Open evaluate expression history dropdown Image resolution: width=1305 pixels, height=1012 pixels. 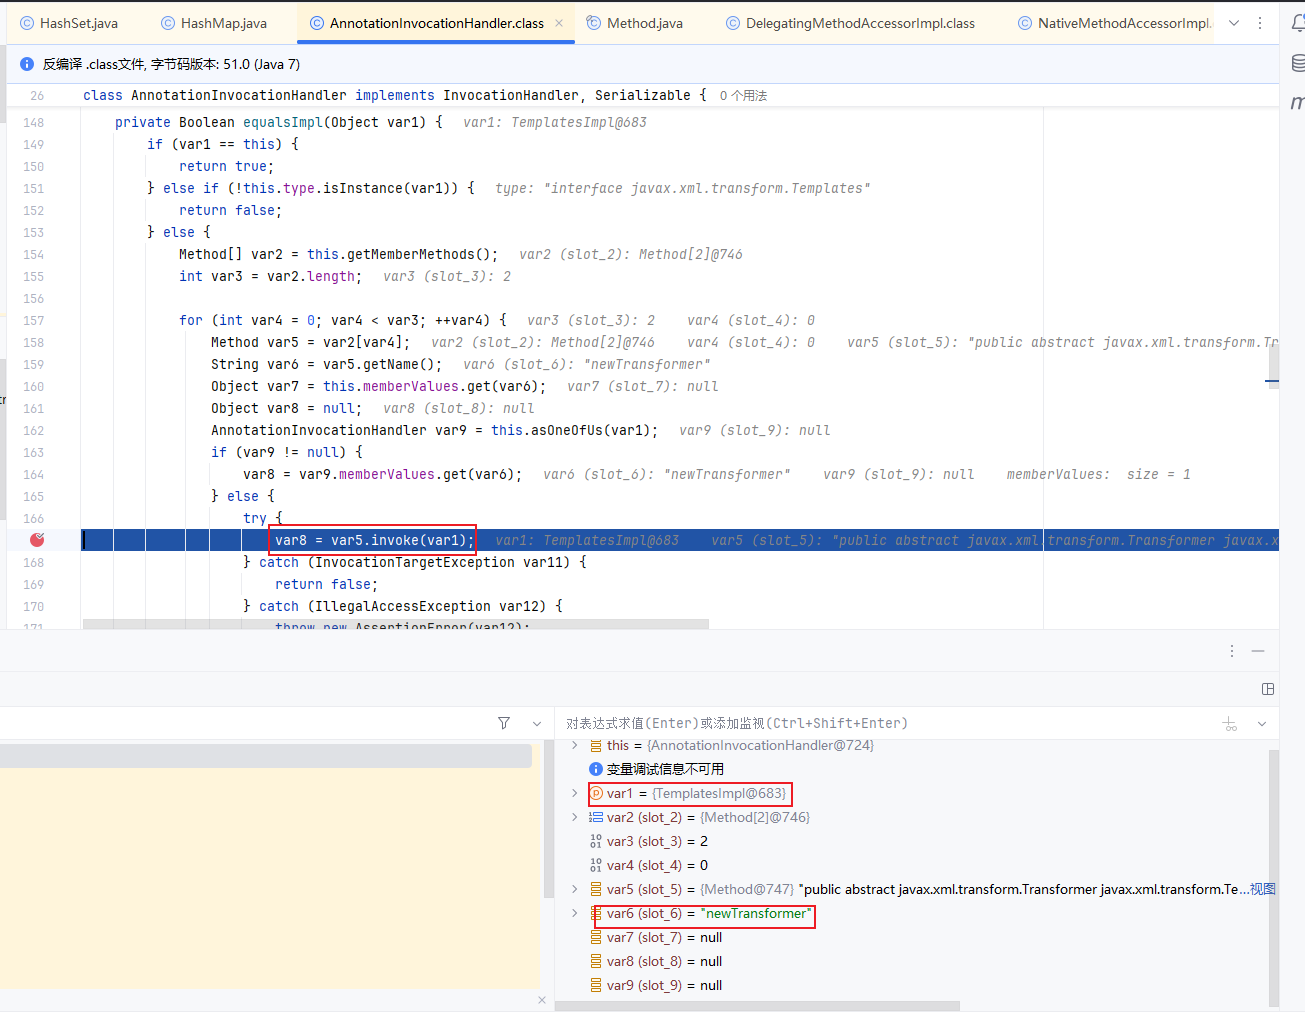pyautogui.click(x=1262, y=723)
